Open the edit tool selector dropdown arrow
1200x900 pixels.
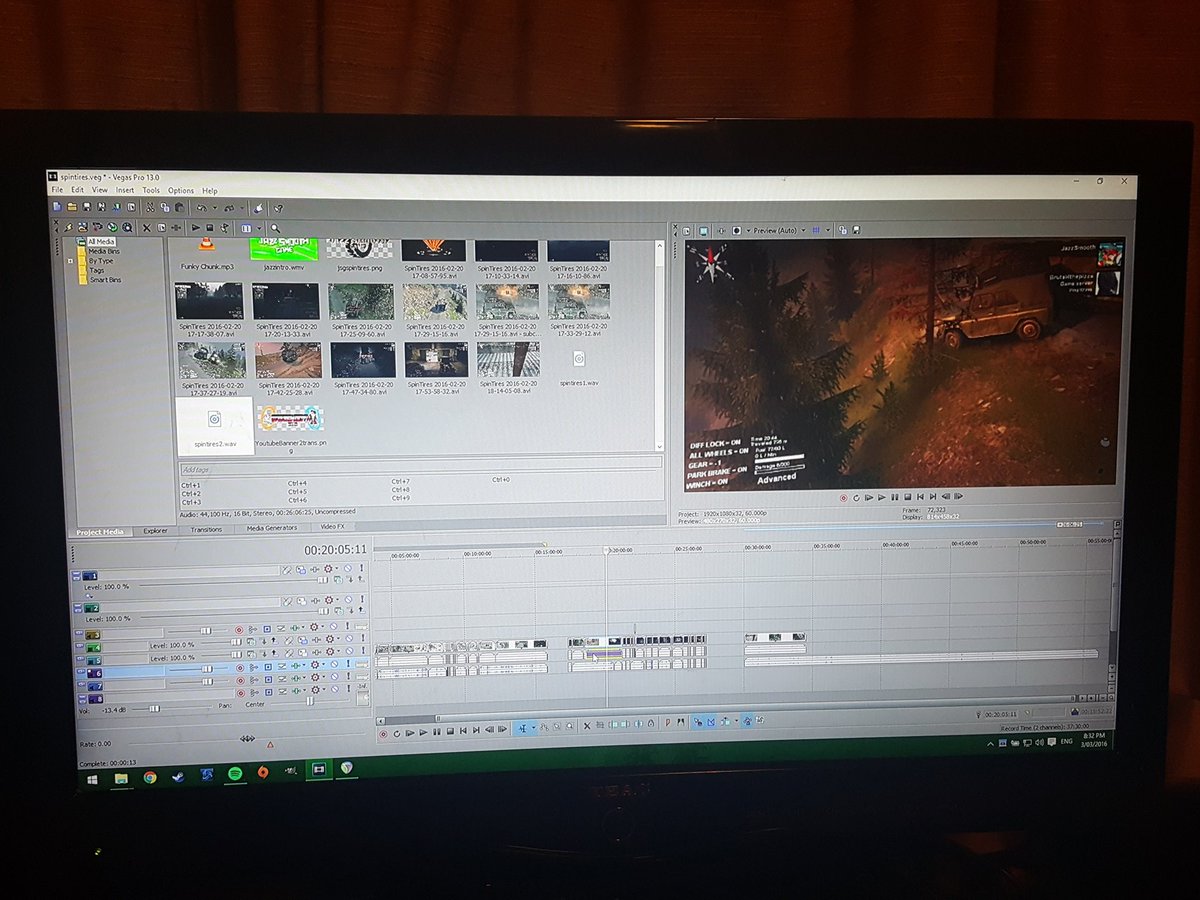tap(534, 728)
